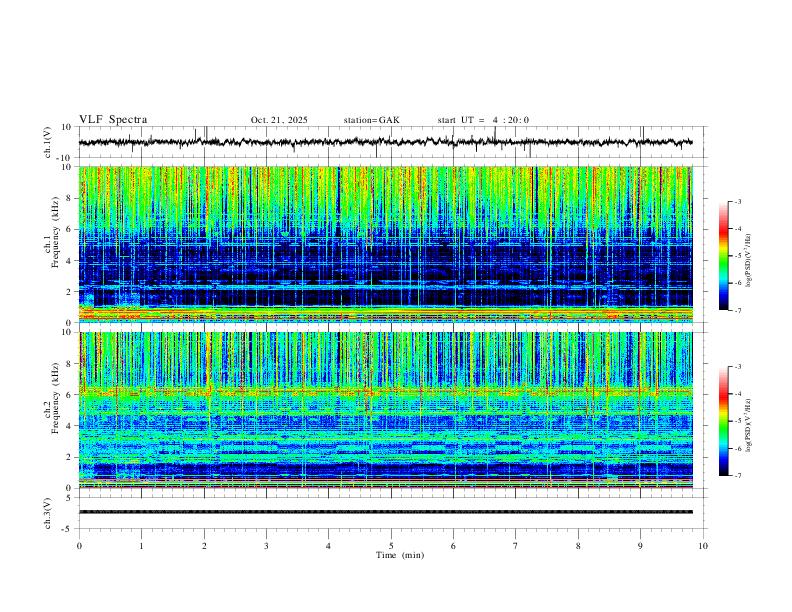Click the '-5' tick on the upper color bar

738,256
